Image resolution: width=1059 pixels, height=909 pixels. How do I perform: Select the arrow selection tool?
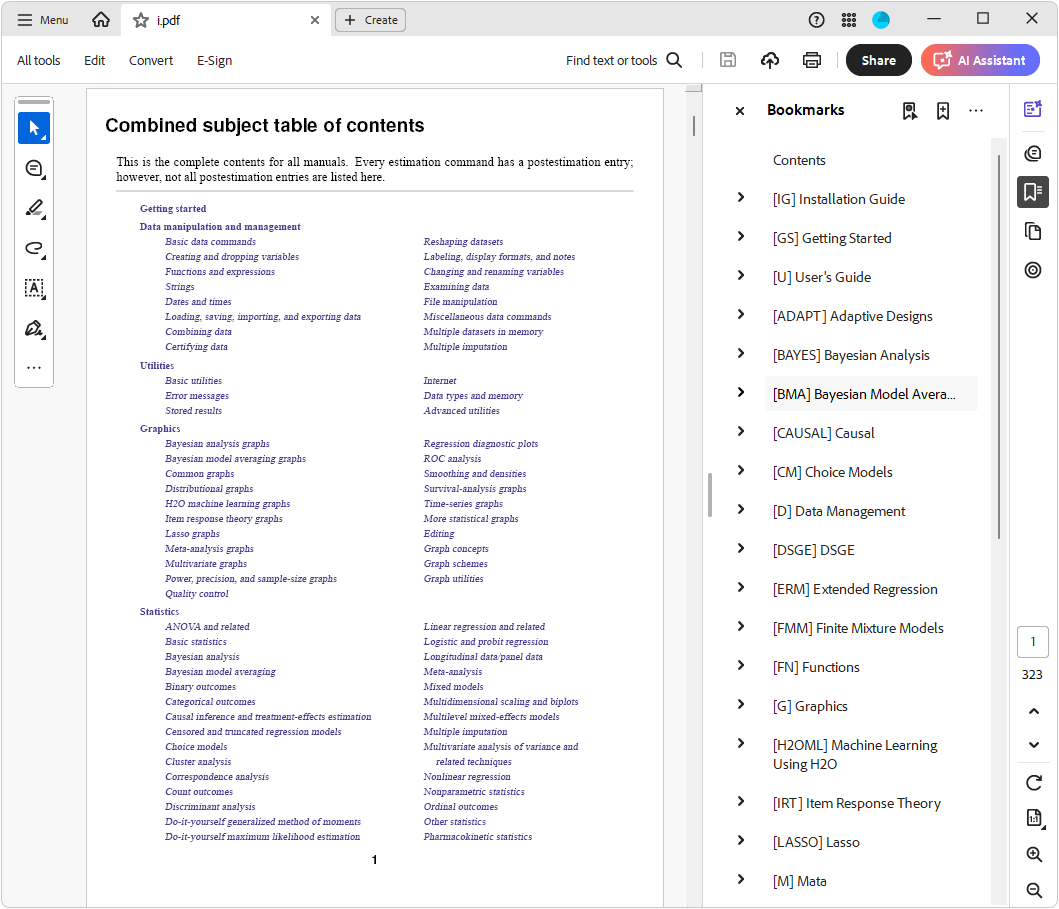pos(34,128)
